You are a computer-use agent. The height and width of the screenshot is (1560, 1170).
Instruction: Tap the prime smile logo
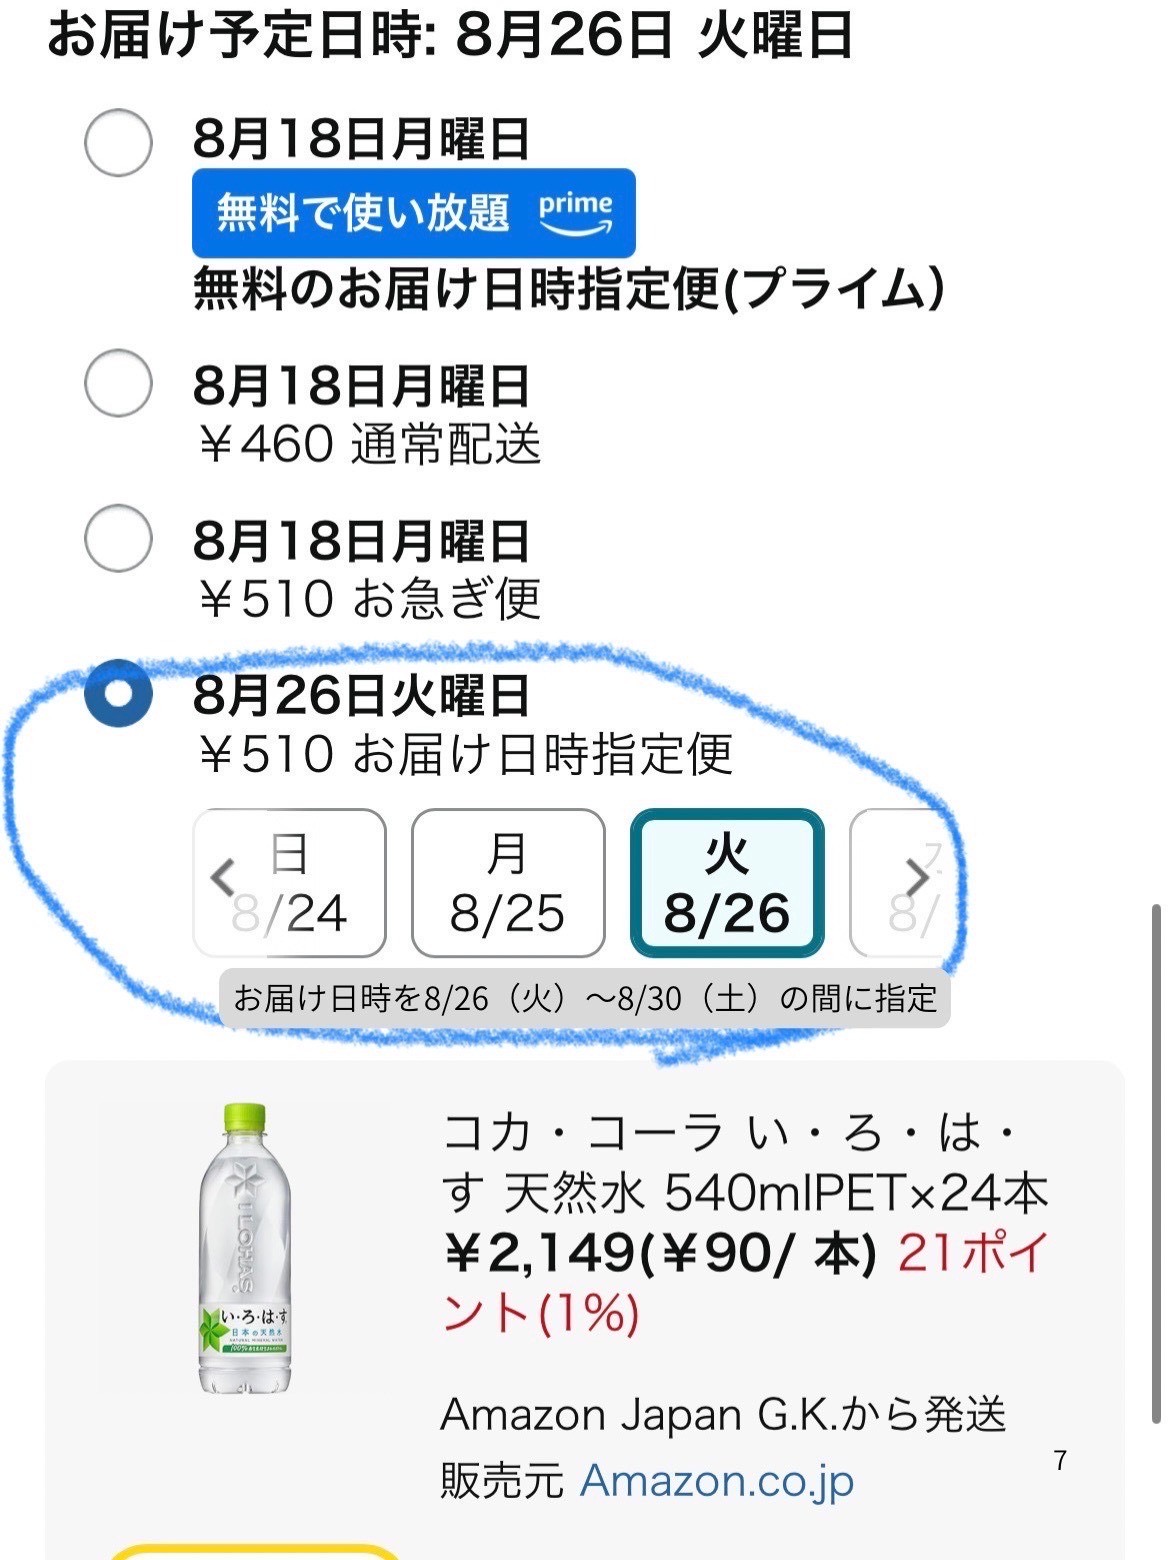(576, 213)
